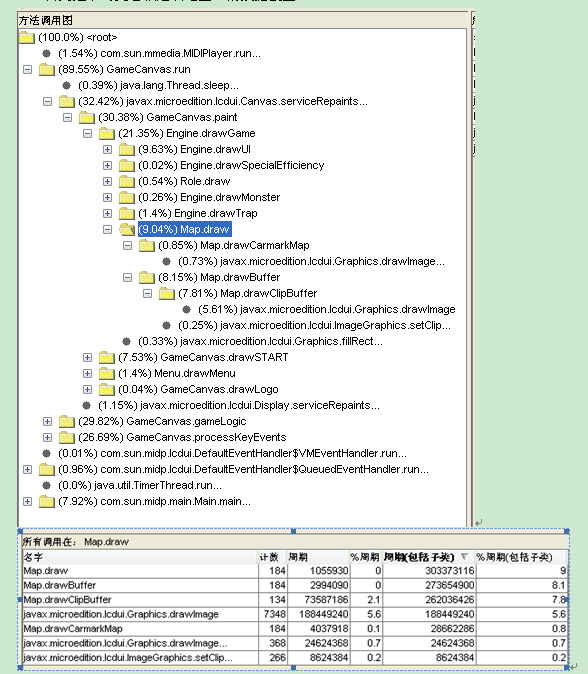Click the root folder icon
This screenshot has height=674, width=588.
click(x=27, y=37)
